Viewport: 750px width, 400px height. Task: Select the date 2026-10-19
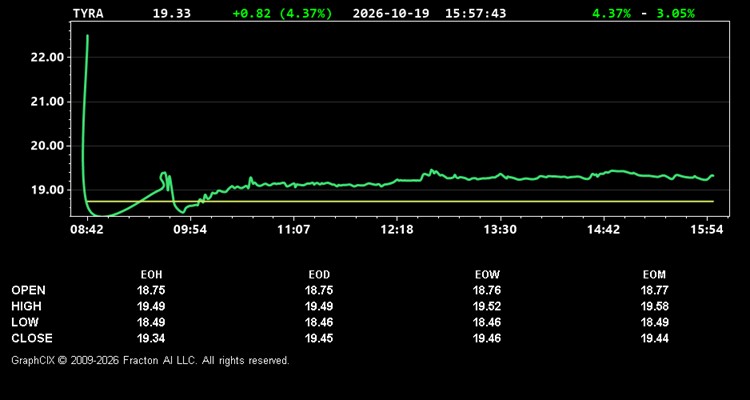[393, 13]
